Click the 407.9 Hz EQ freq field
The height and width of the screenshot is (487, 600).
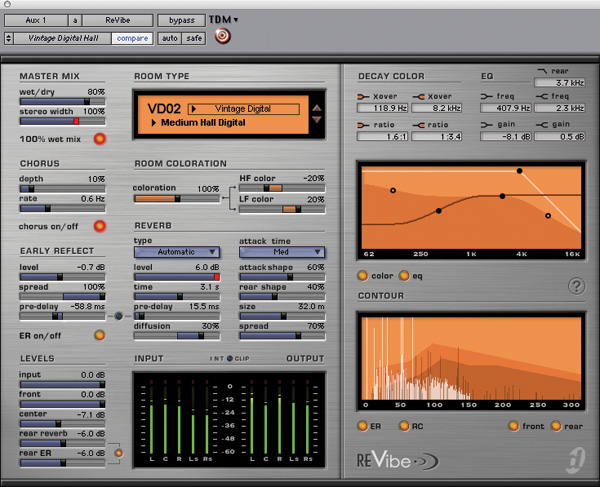tap(506, 108)
